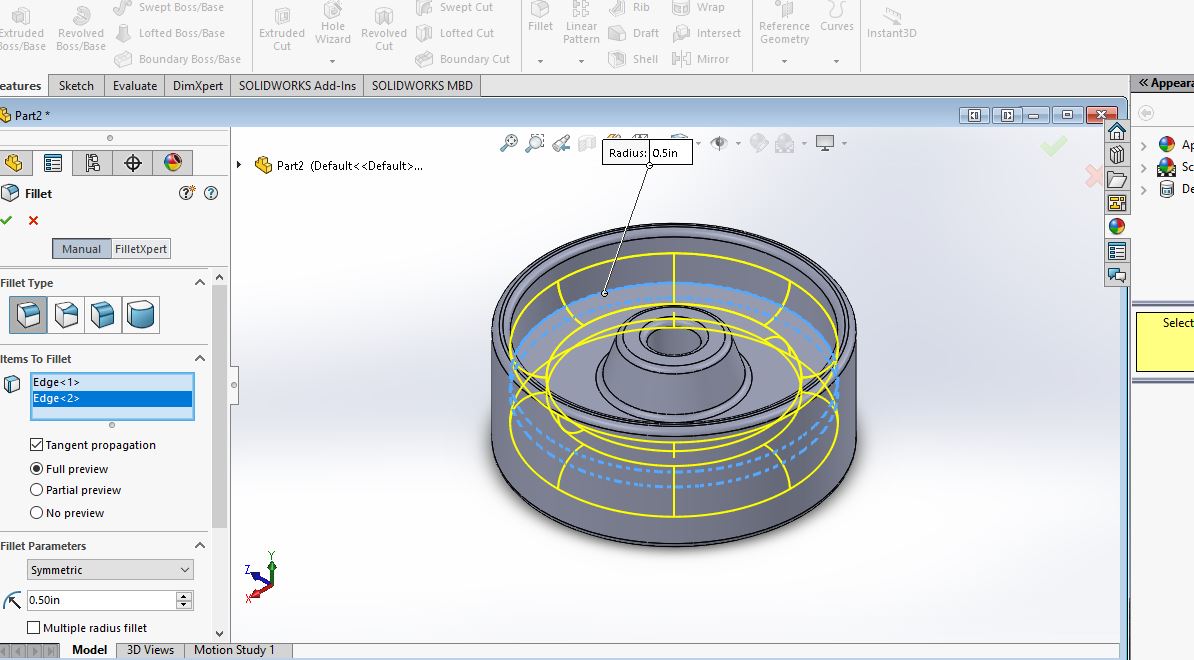Select the Full Round Fillet type
Screen dimensions: 1194x660
click(x=140, y=314)
